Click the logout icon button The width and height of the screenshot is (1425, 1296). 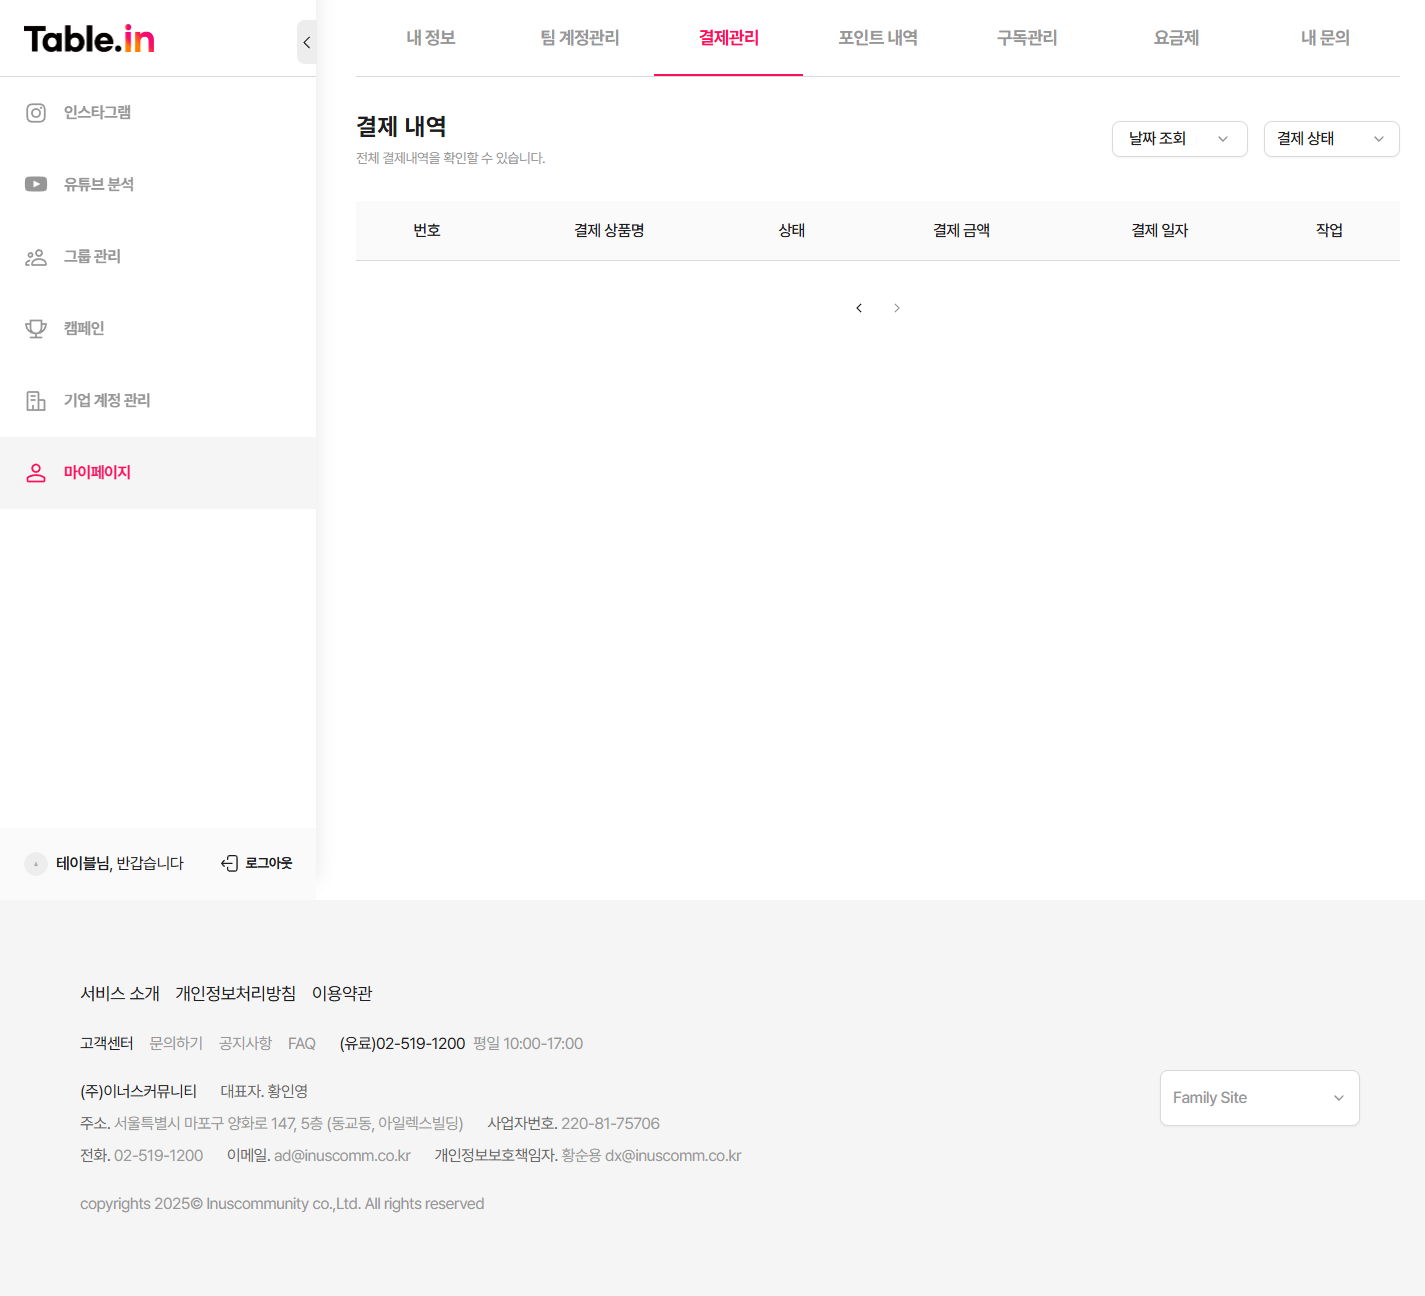230,863
